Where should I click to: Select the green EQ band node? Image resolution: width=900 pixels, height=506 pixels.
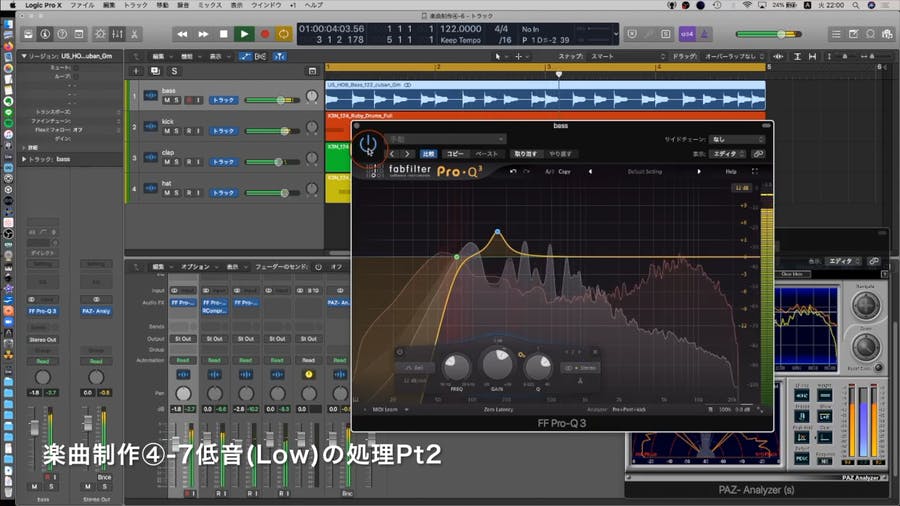[x=457, y=257]
